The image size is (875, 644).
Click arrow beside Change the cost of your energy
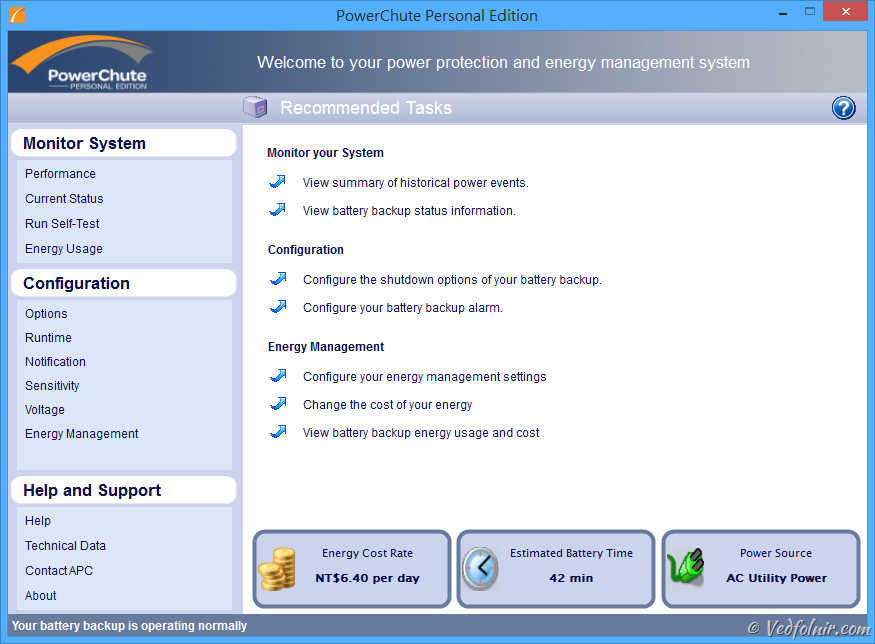pos(278,403)
